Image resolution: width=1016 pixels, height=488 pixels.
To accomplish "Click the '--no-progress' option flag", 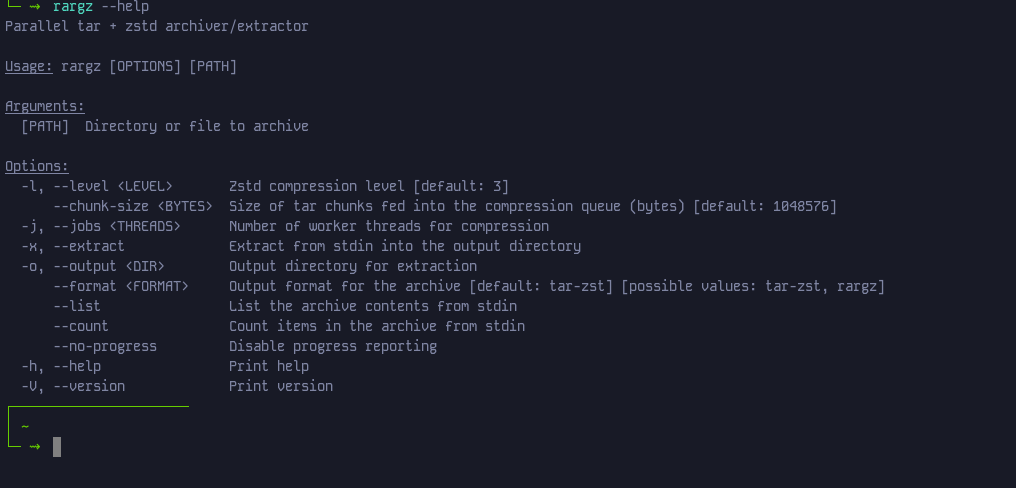I will pos(105,347).
